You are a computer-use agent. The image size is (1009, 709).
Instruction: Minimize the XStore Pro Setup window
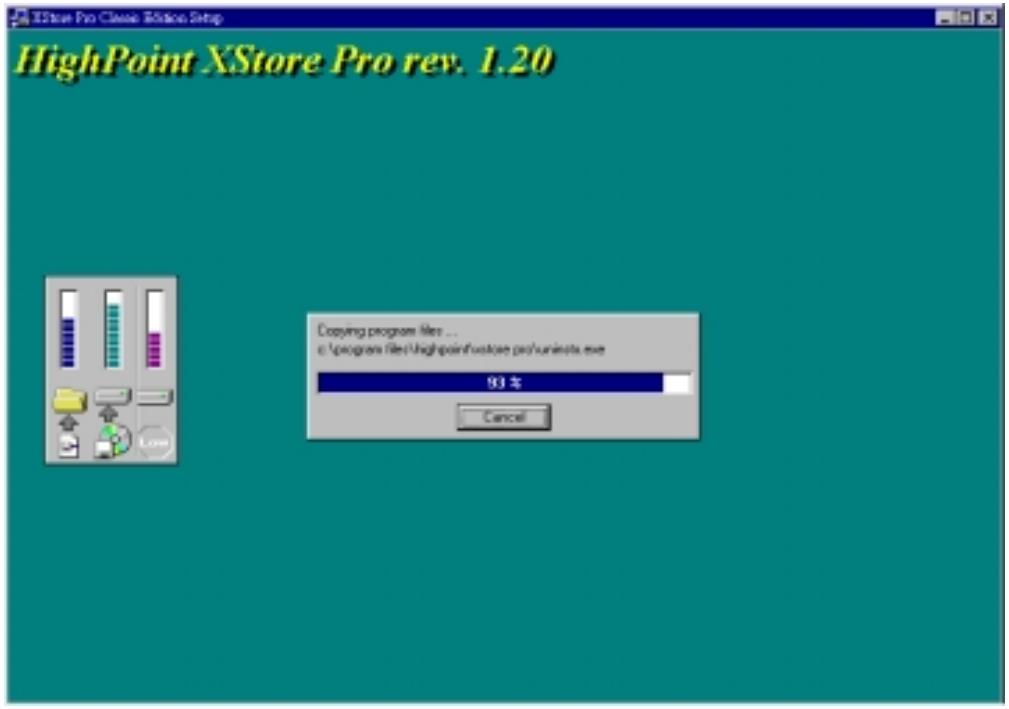click(945, 17)
